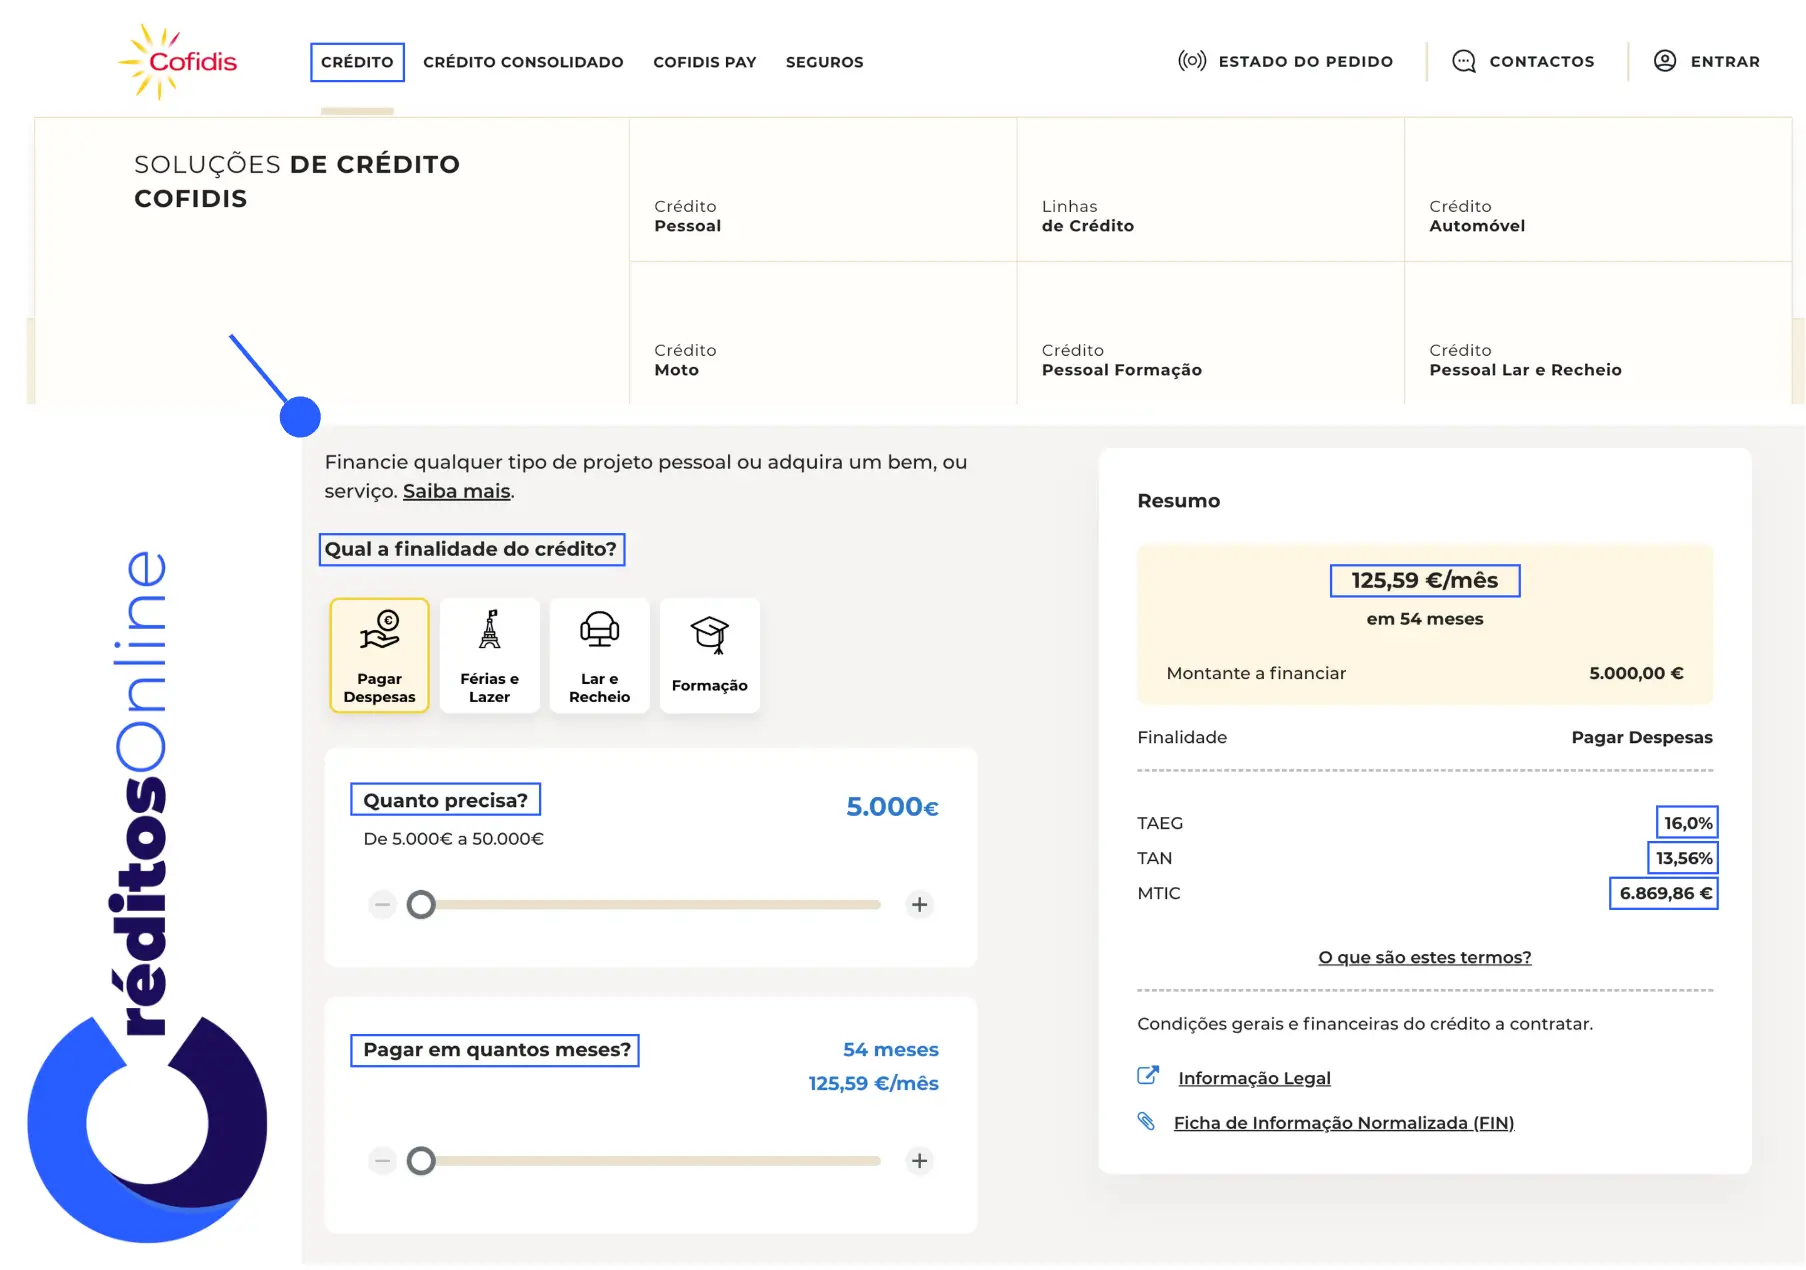This screenshot has height=1270, width=1806.
Task: Open Informação Legal link
Action: click(1254, 1078)
